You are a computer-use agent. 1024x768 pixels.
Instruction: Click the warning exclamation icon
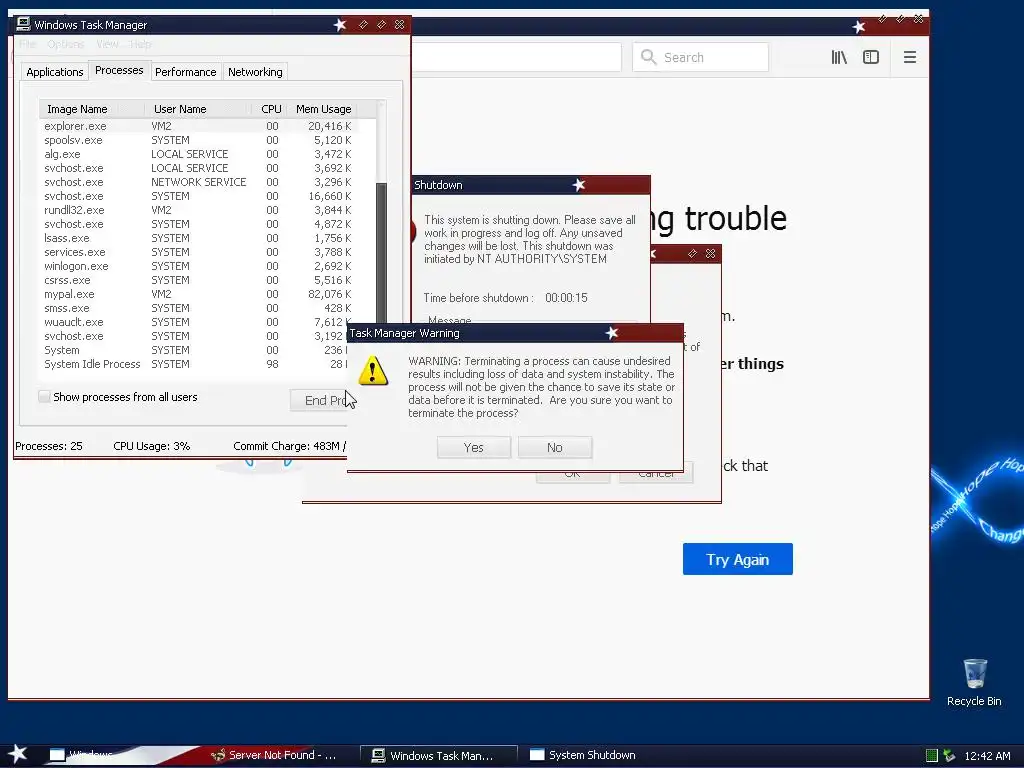click(373, 370)
